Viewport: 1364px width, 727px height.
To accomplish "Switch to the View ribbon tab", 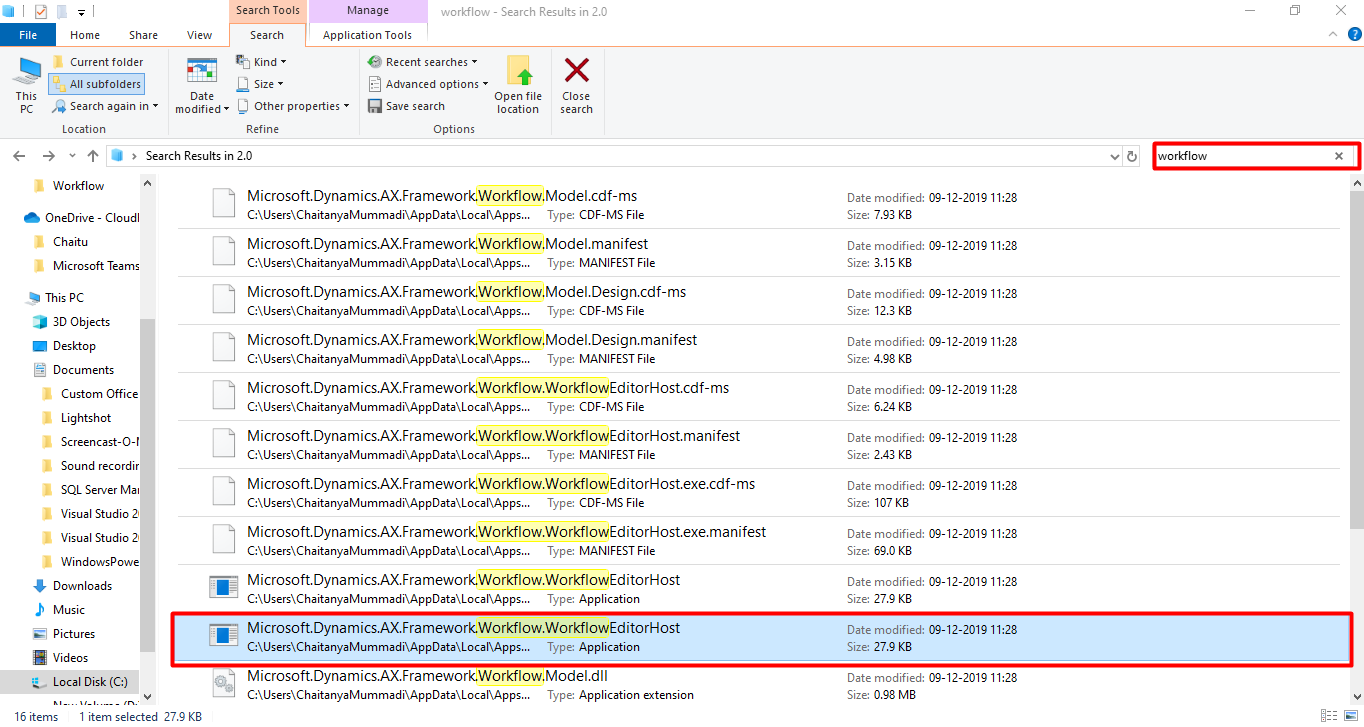I will click(200, 35).
